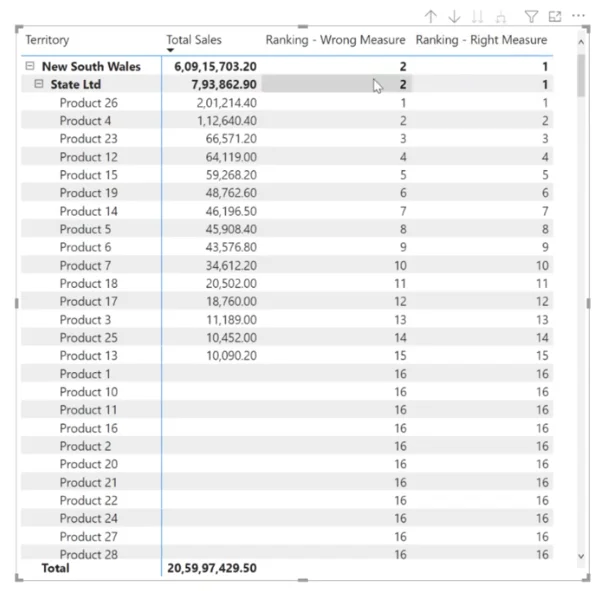
Task: Open More options ellipsis menu
Action: pyautogui.click(x=578, y=16)
